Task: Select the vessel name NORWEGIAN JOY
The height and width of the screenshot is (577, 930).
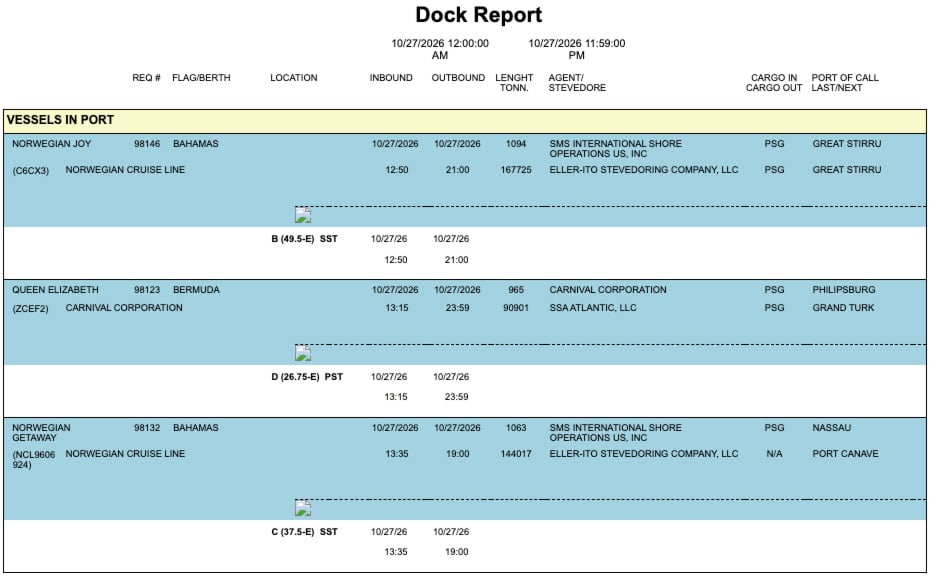Action: click(x=52, y=144)
